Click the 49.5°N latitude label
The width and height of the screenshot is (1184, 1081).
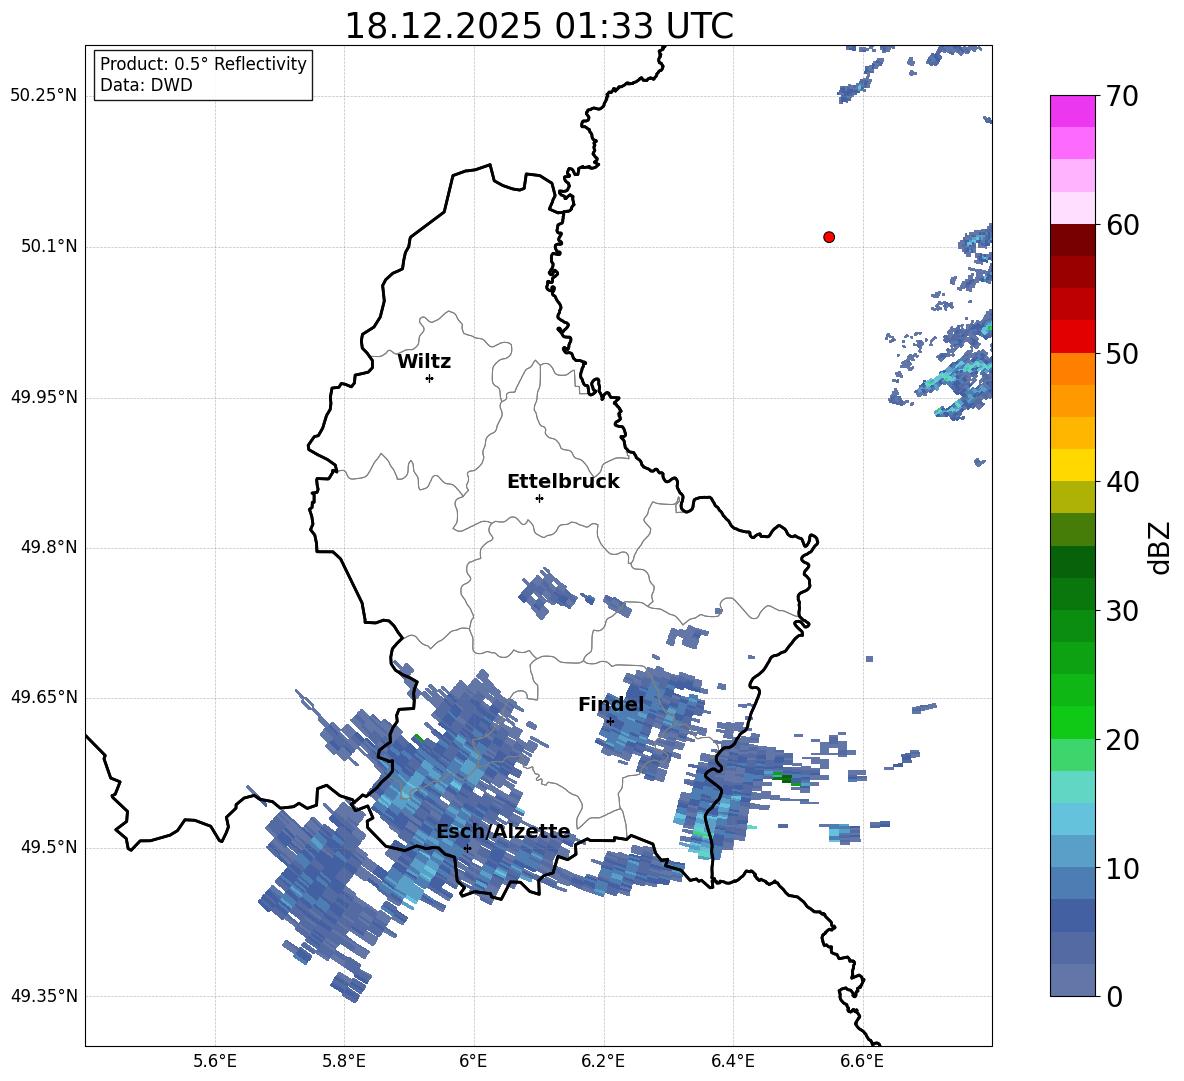(x=49, y=847)
